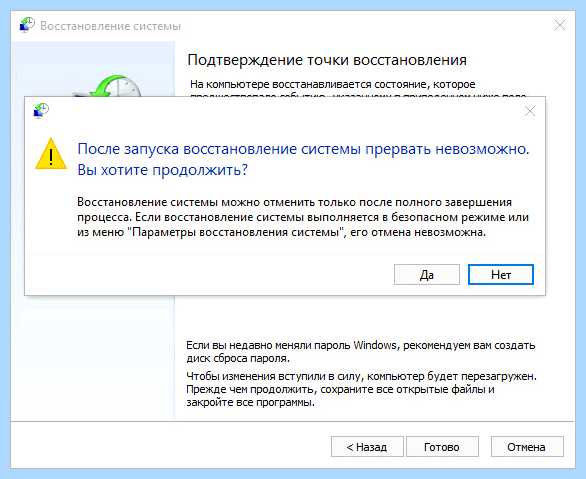Click line starting 'из меню "Параметры восстановления системы"'

point(281,232)
